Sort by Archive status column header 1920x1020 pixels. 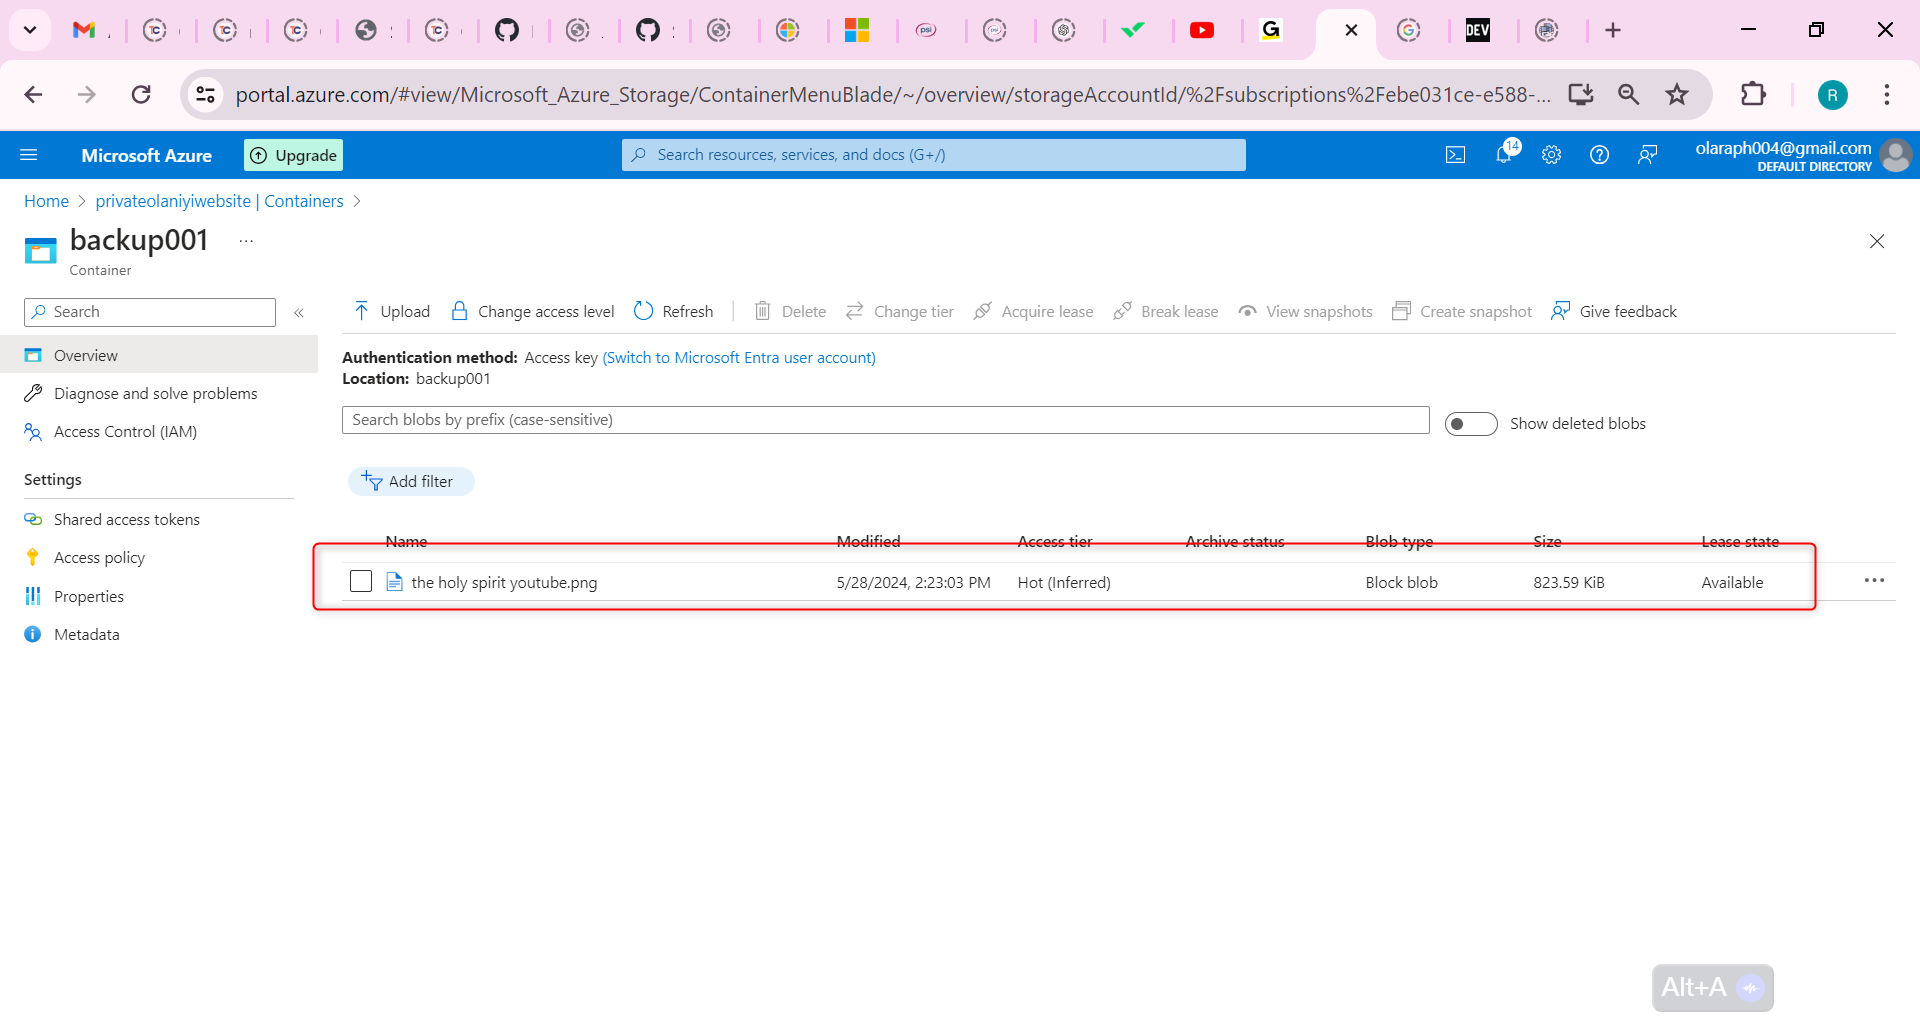click(1235, 541)
